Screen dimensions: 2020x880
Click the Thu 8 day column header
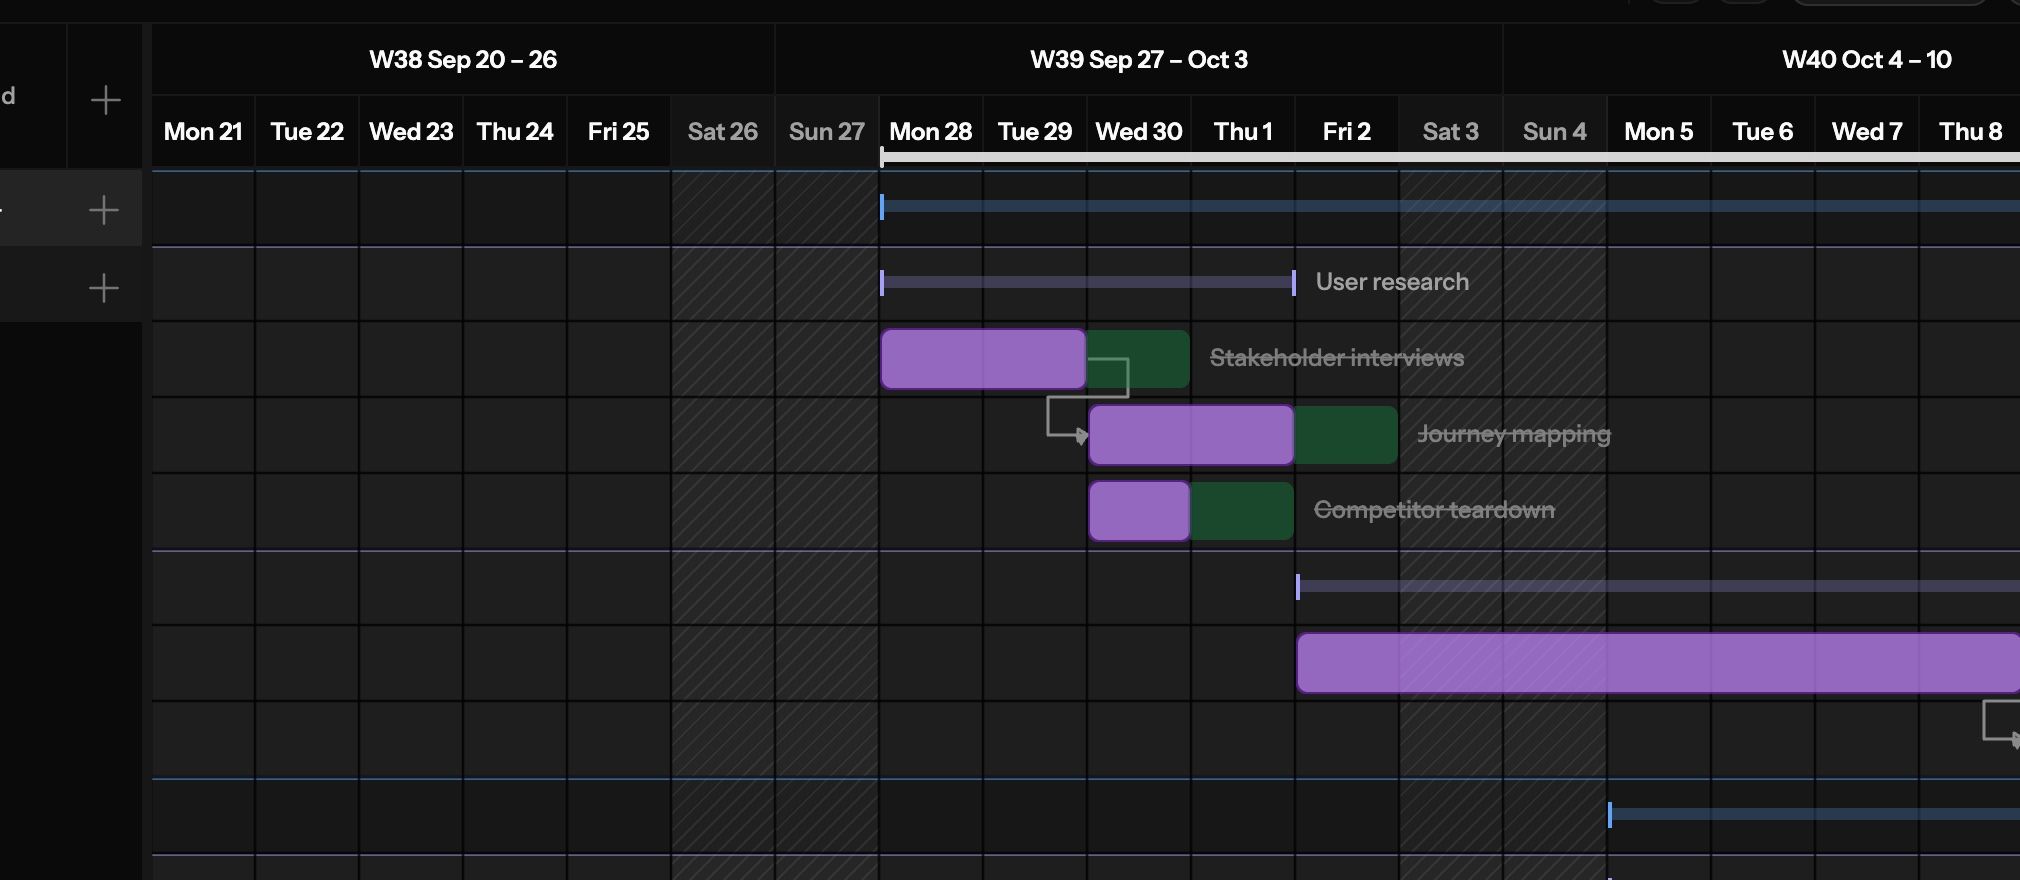1970,132
